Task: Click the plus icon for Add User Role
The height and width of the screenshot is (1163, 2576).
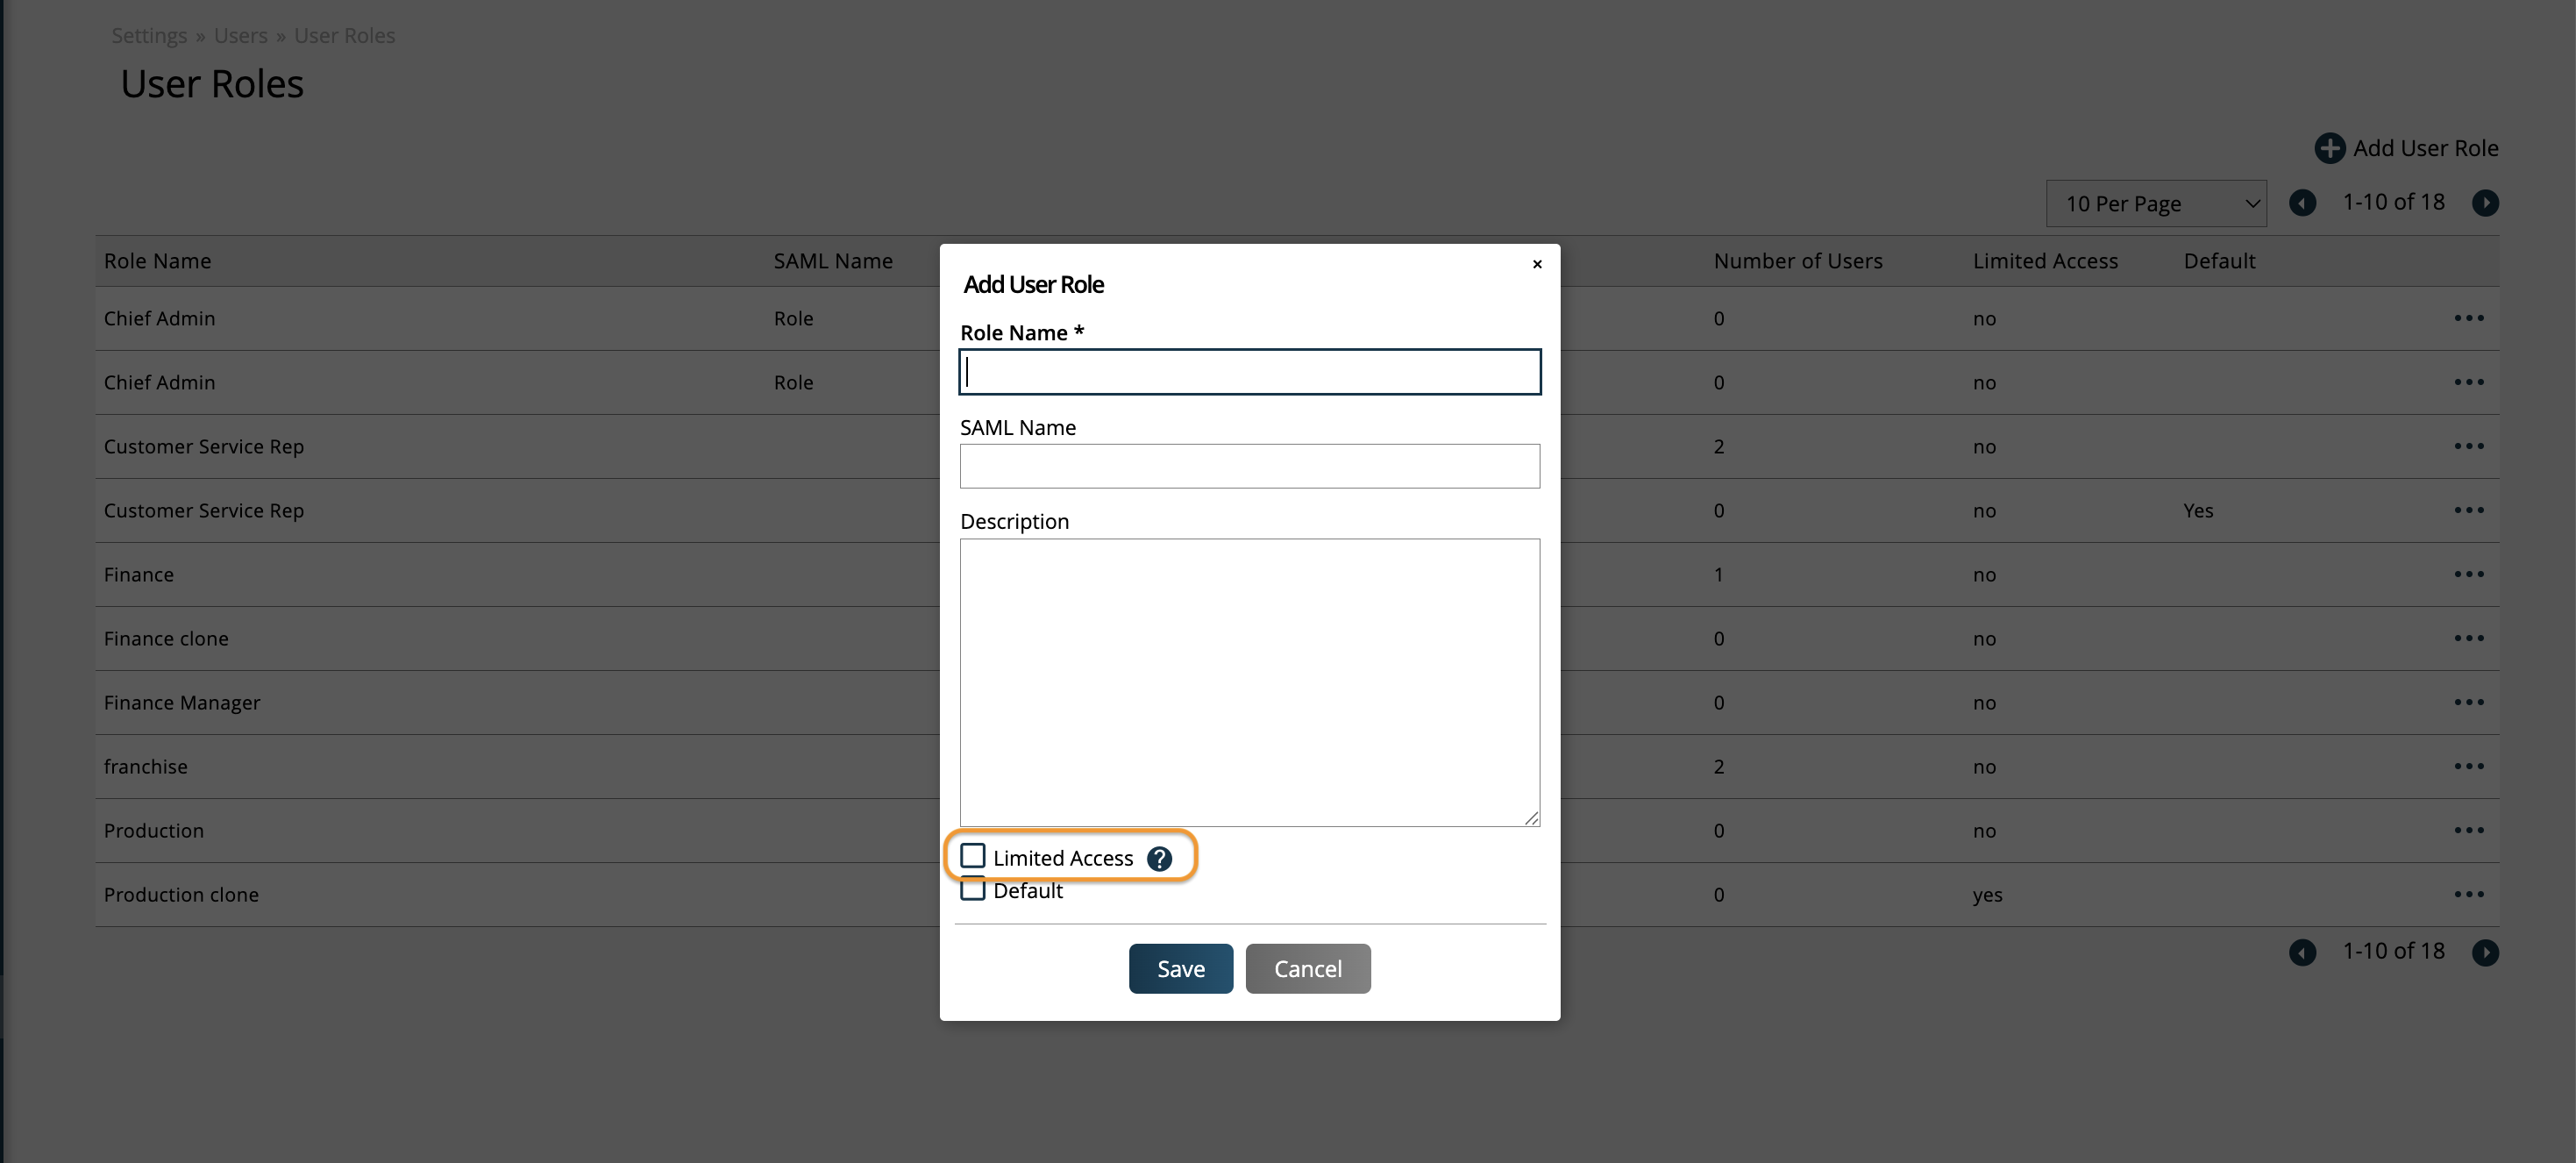Action: click(2329, 148)
